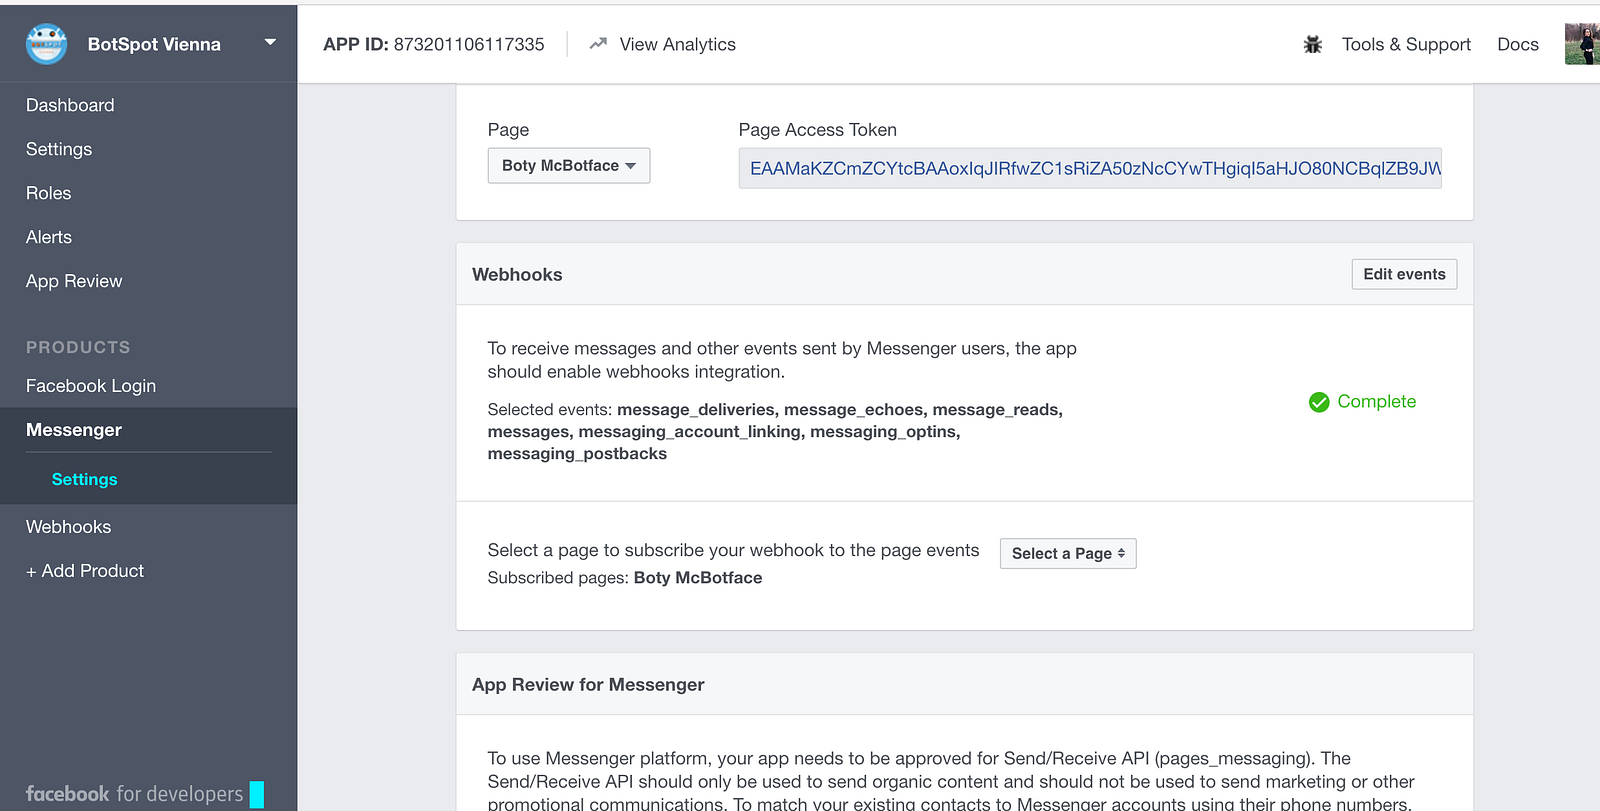
Task: Open Messenger's Settings sub-item
Action: click(x=85, y=480)
